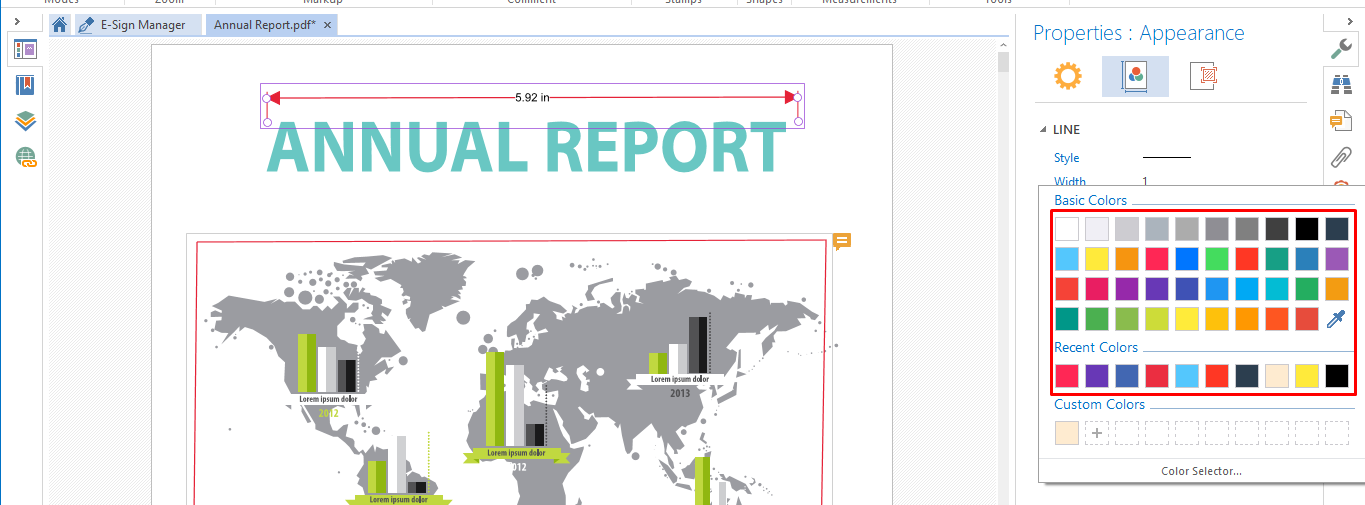Click the Width value field
Viewport: 1365px width, 505px height.
[1145, 181]
